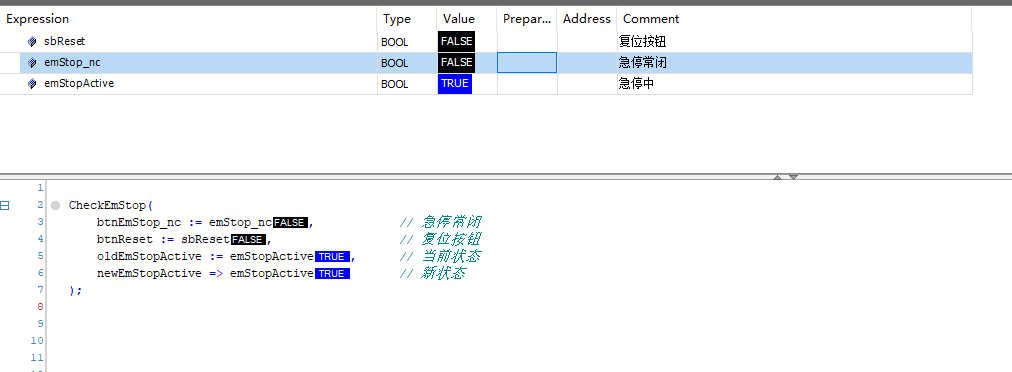1012x372 pixels.
Task: Select the emStopActive row name
Action: click(79, 83)
